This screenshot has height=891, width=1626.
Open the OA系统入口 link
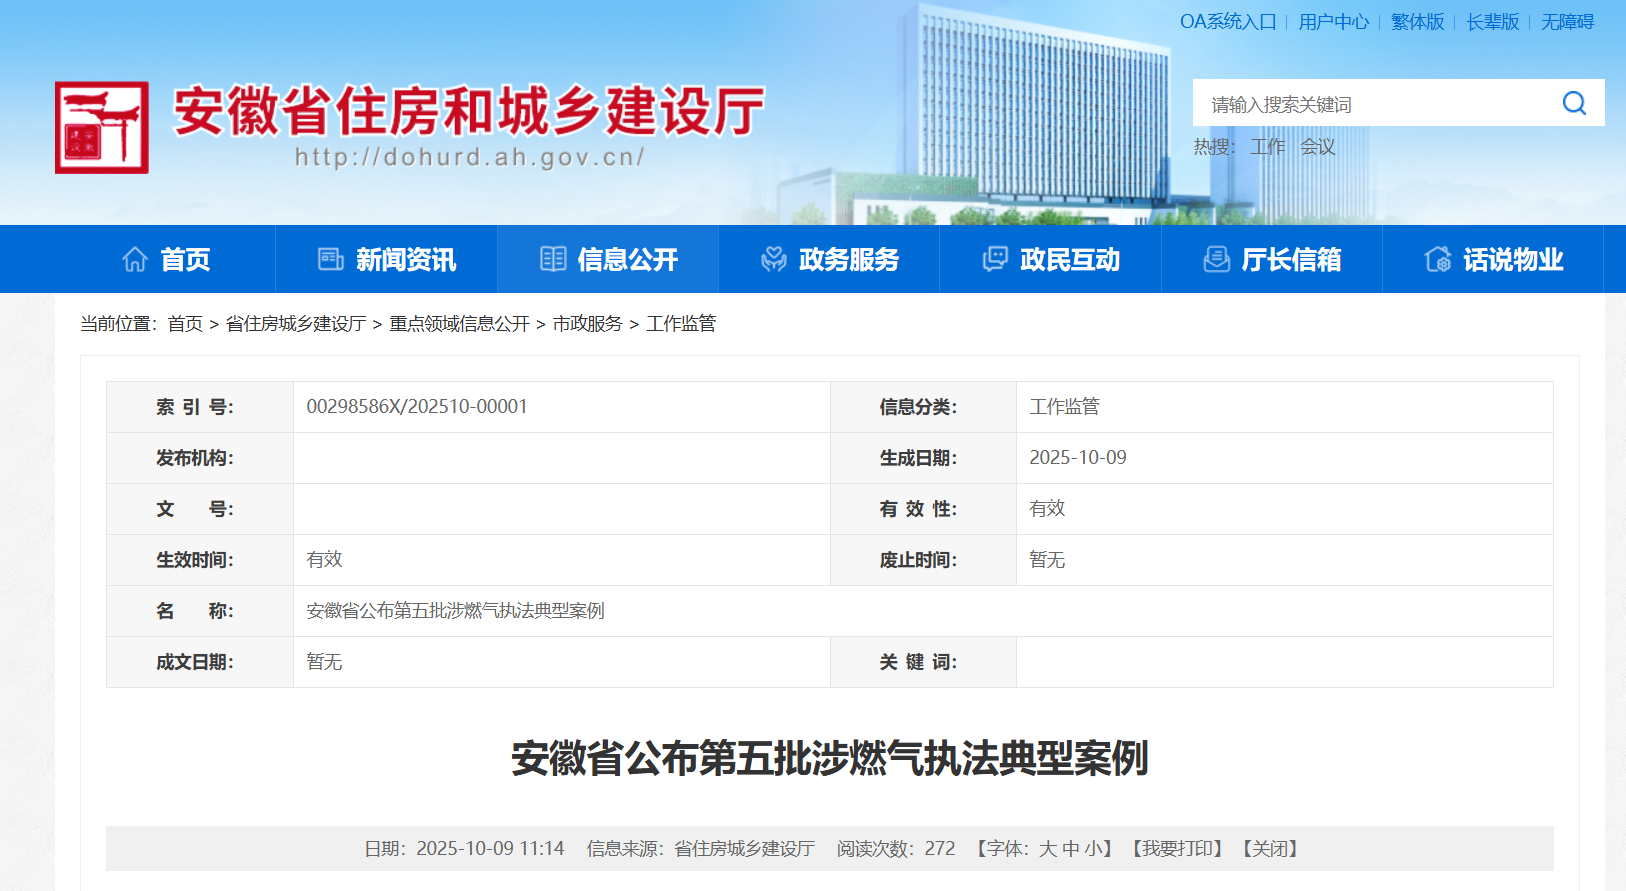1228,22
